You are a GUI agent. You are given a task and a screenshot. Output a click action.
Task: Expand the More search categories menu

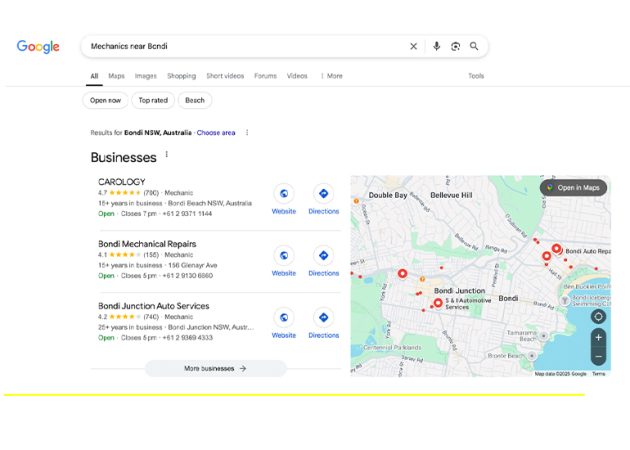332,76
